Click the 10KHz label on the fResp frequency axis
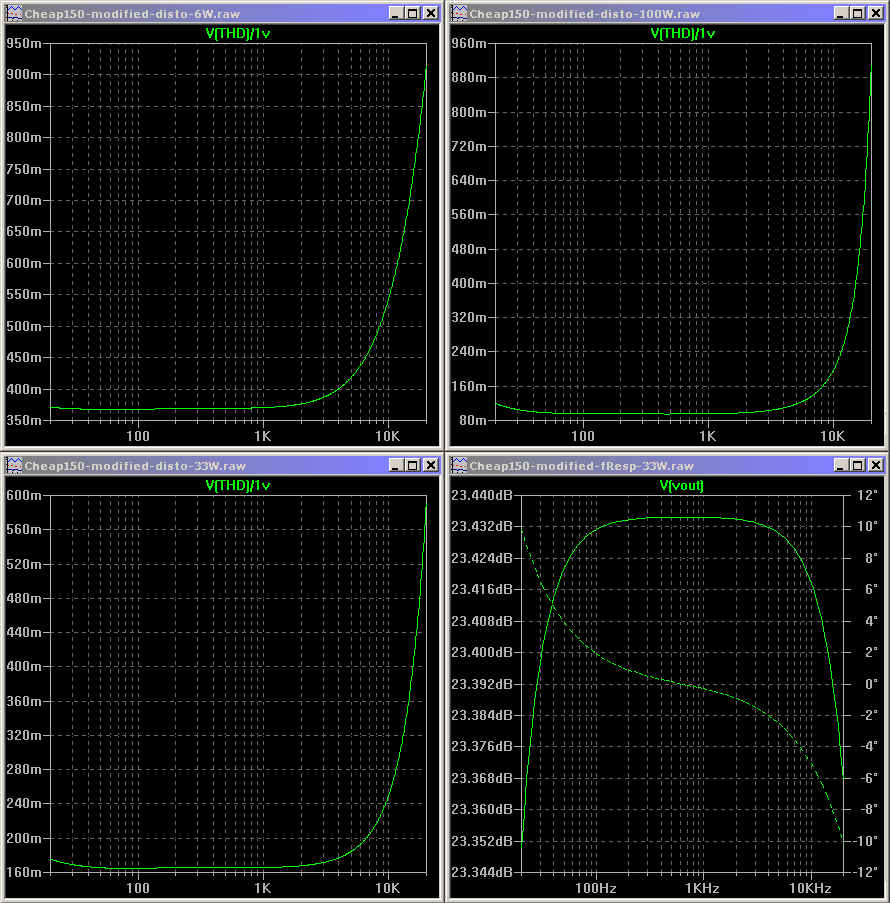The height and width of the screenshot is (903, 890). [810, 888]
